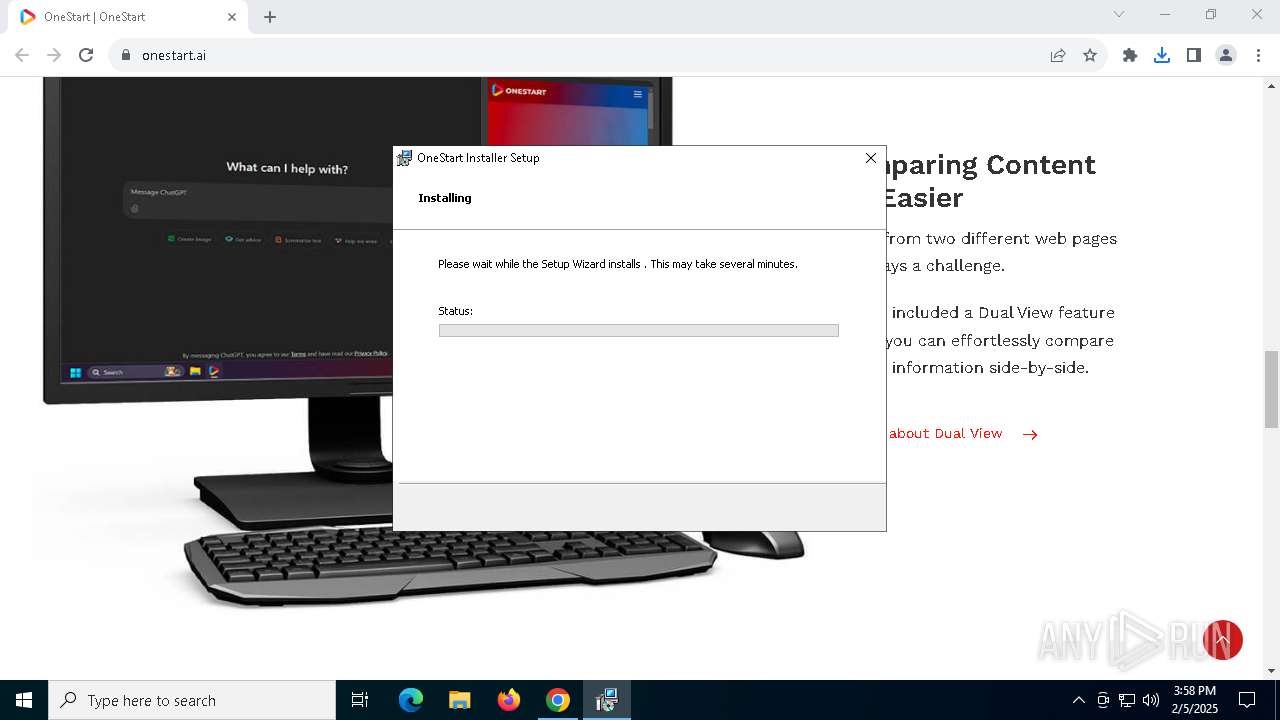The height and width of the screenshot is (720, 1280).
Task: Switch to the installer taskbar icon
Action: (x=607, y=700)
